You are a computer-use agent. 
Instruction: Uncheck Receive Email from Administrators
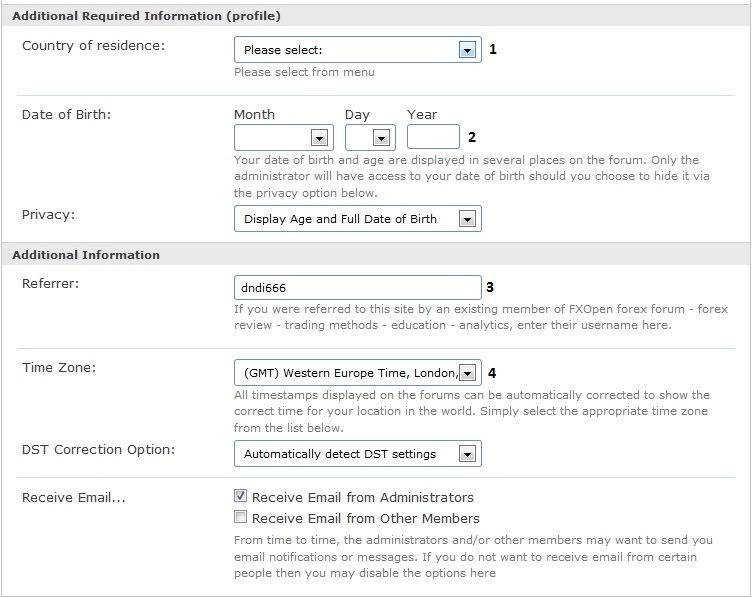pyautogui.click(x=240, y=496)
